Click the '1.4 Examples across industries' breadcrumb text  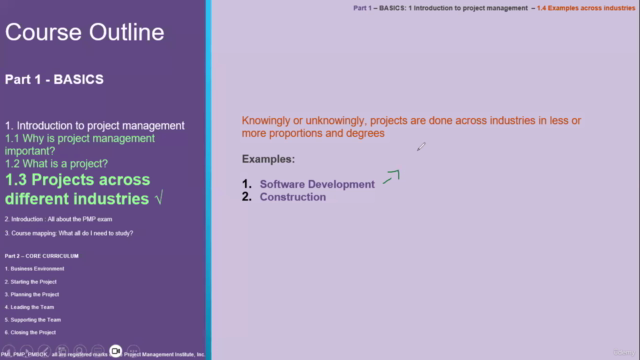[586, 8]
